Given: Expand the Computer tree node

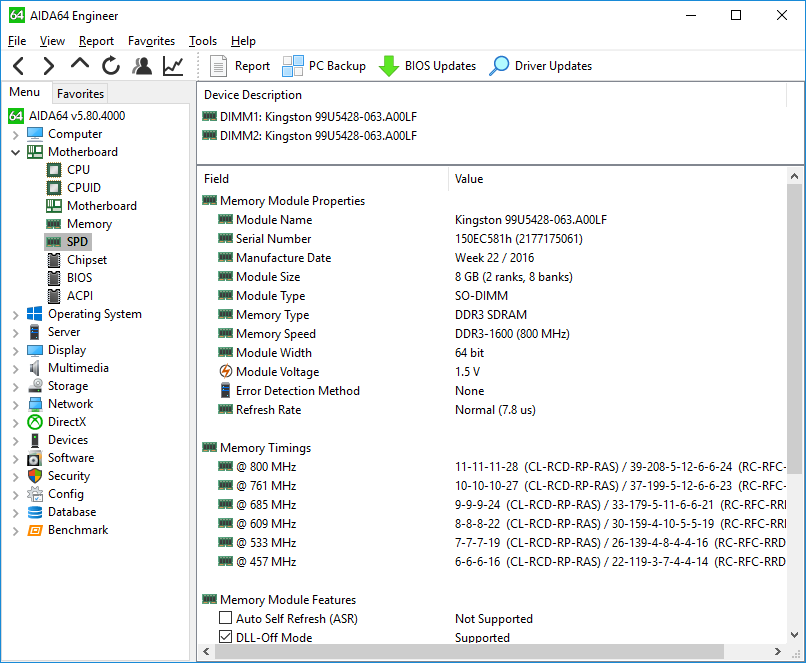Looking at the screenshot, I should coord(15,135).
